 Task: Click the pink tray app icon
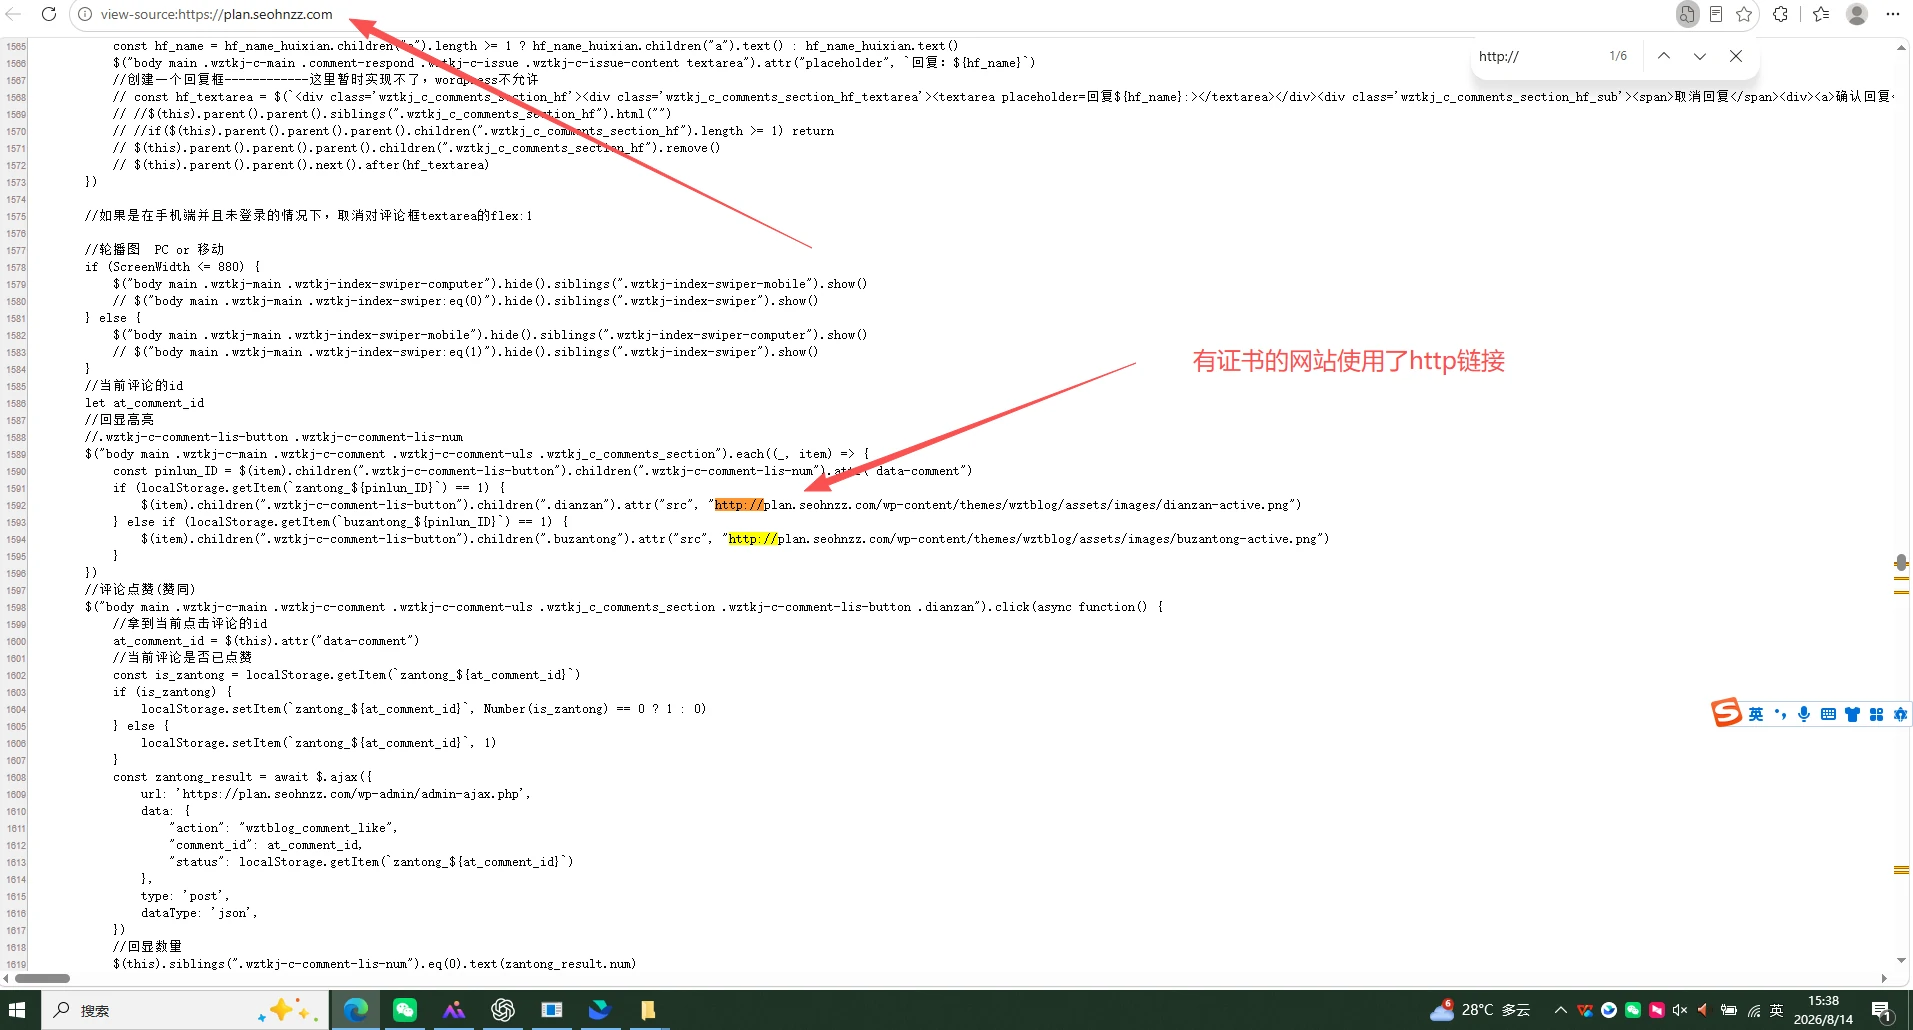(1657, 1010)
